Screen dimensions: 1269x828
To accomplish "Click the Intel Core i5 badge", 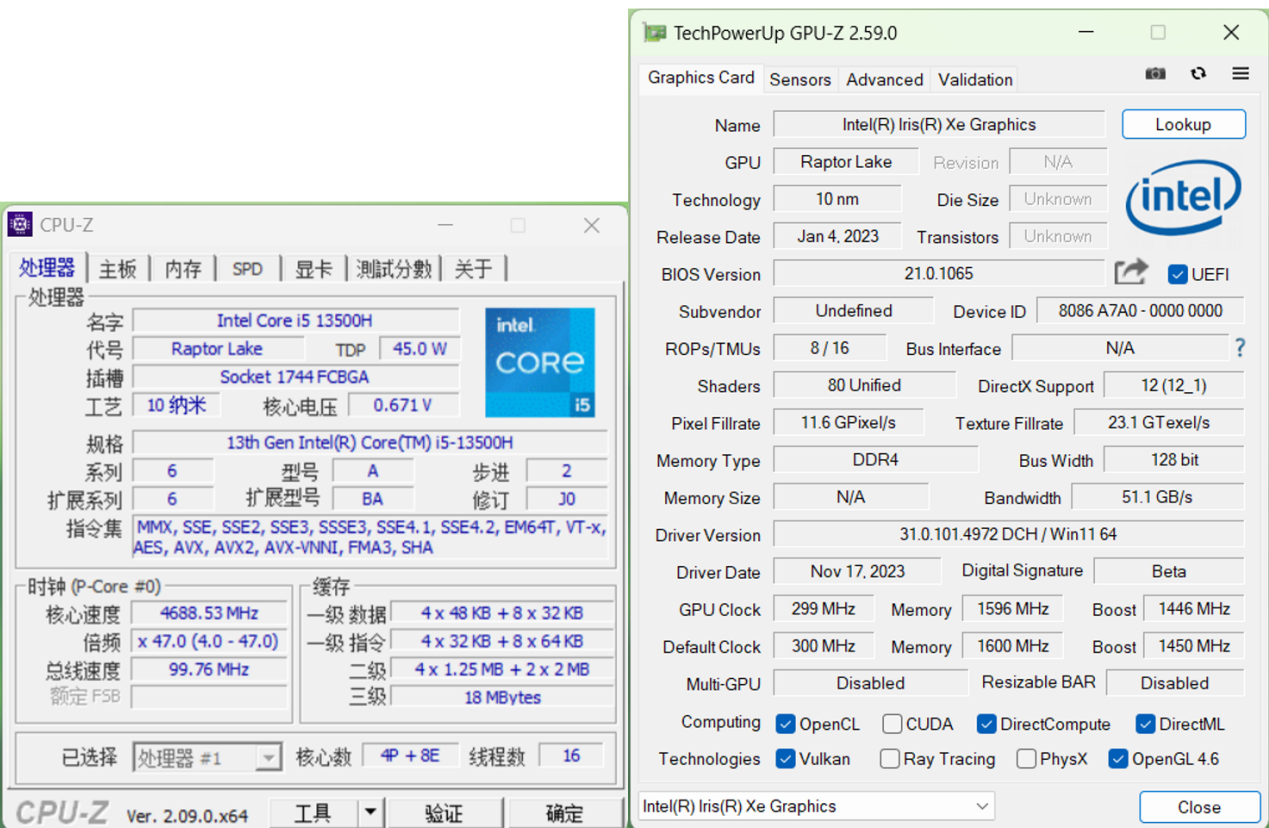I will [x=540, y=362].
